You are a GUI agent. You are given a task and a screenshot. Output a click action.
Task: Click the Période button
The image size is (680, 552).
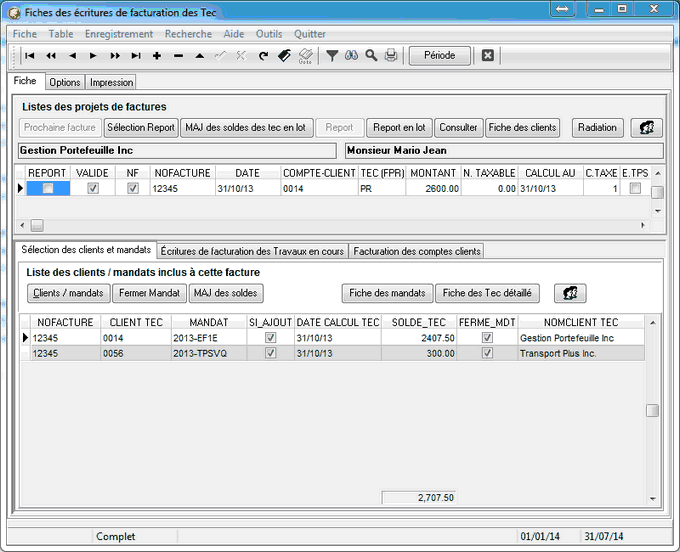(x=439, y=56)
